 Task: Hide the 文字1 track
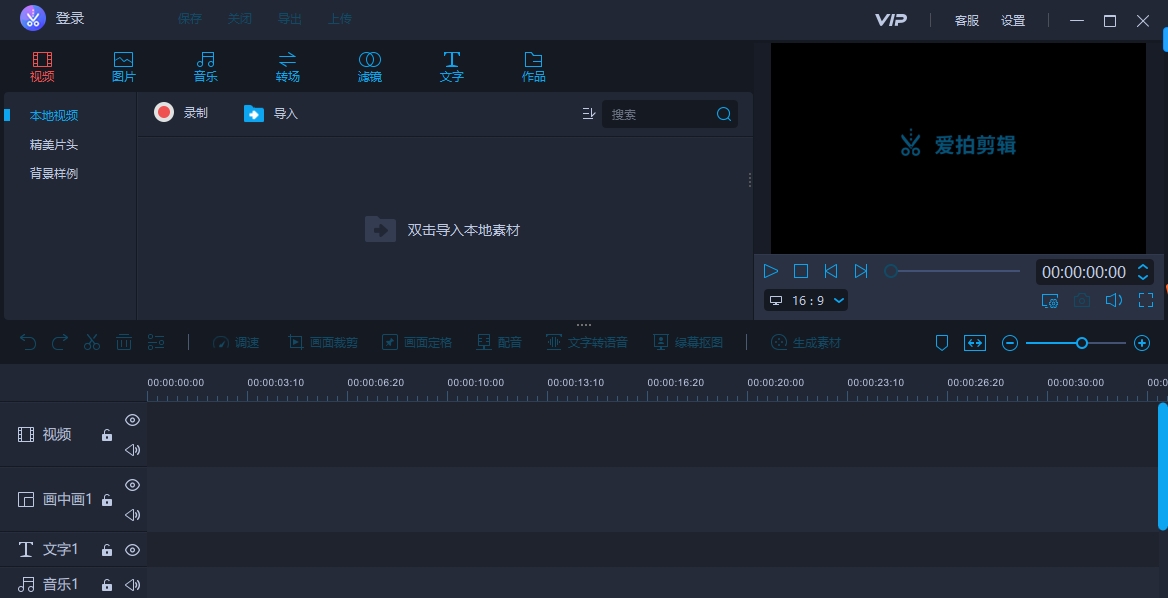pyautogui.click(x=133, y=550)
